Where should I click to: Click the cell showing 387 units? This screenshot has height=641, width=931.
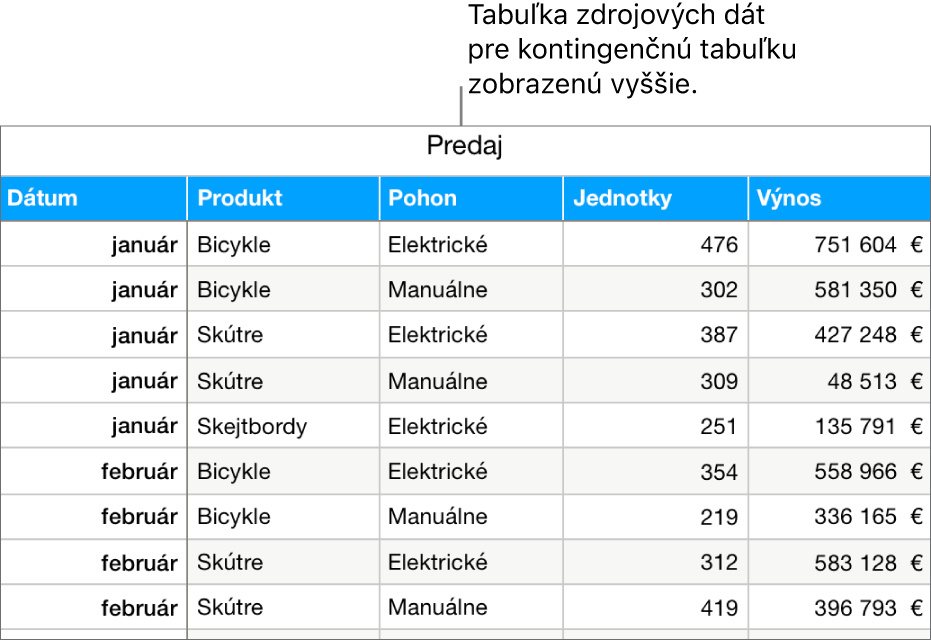[719, 335]
